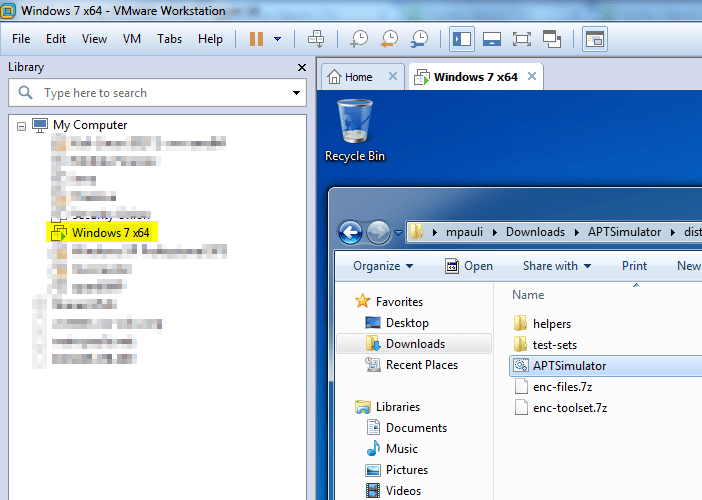
Task: Toggle the console view icon
Action: pyautogui.click(x=595, y=39)
